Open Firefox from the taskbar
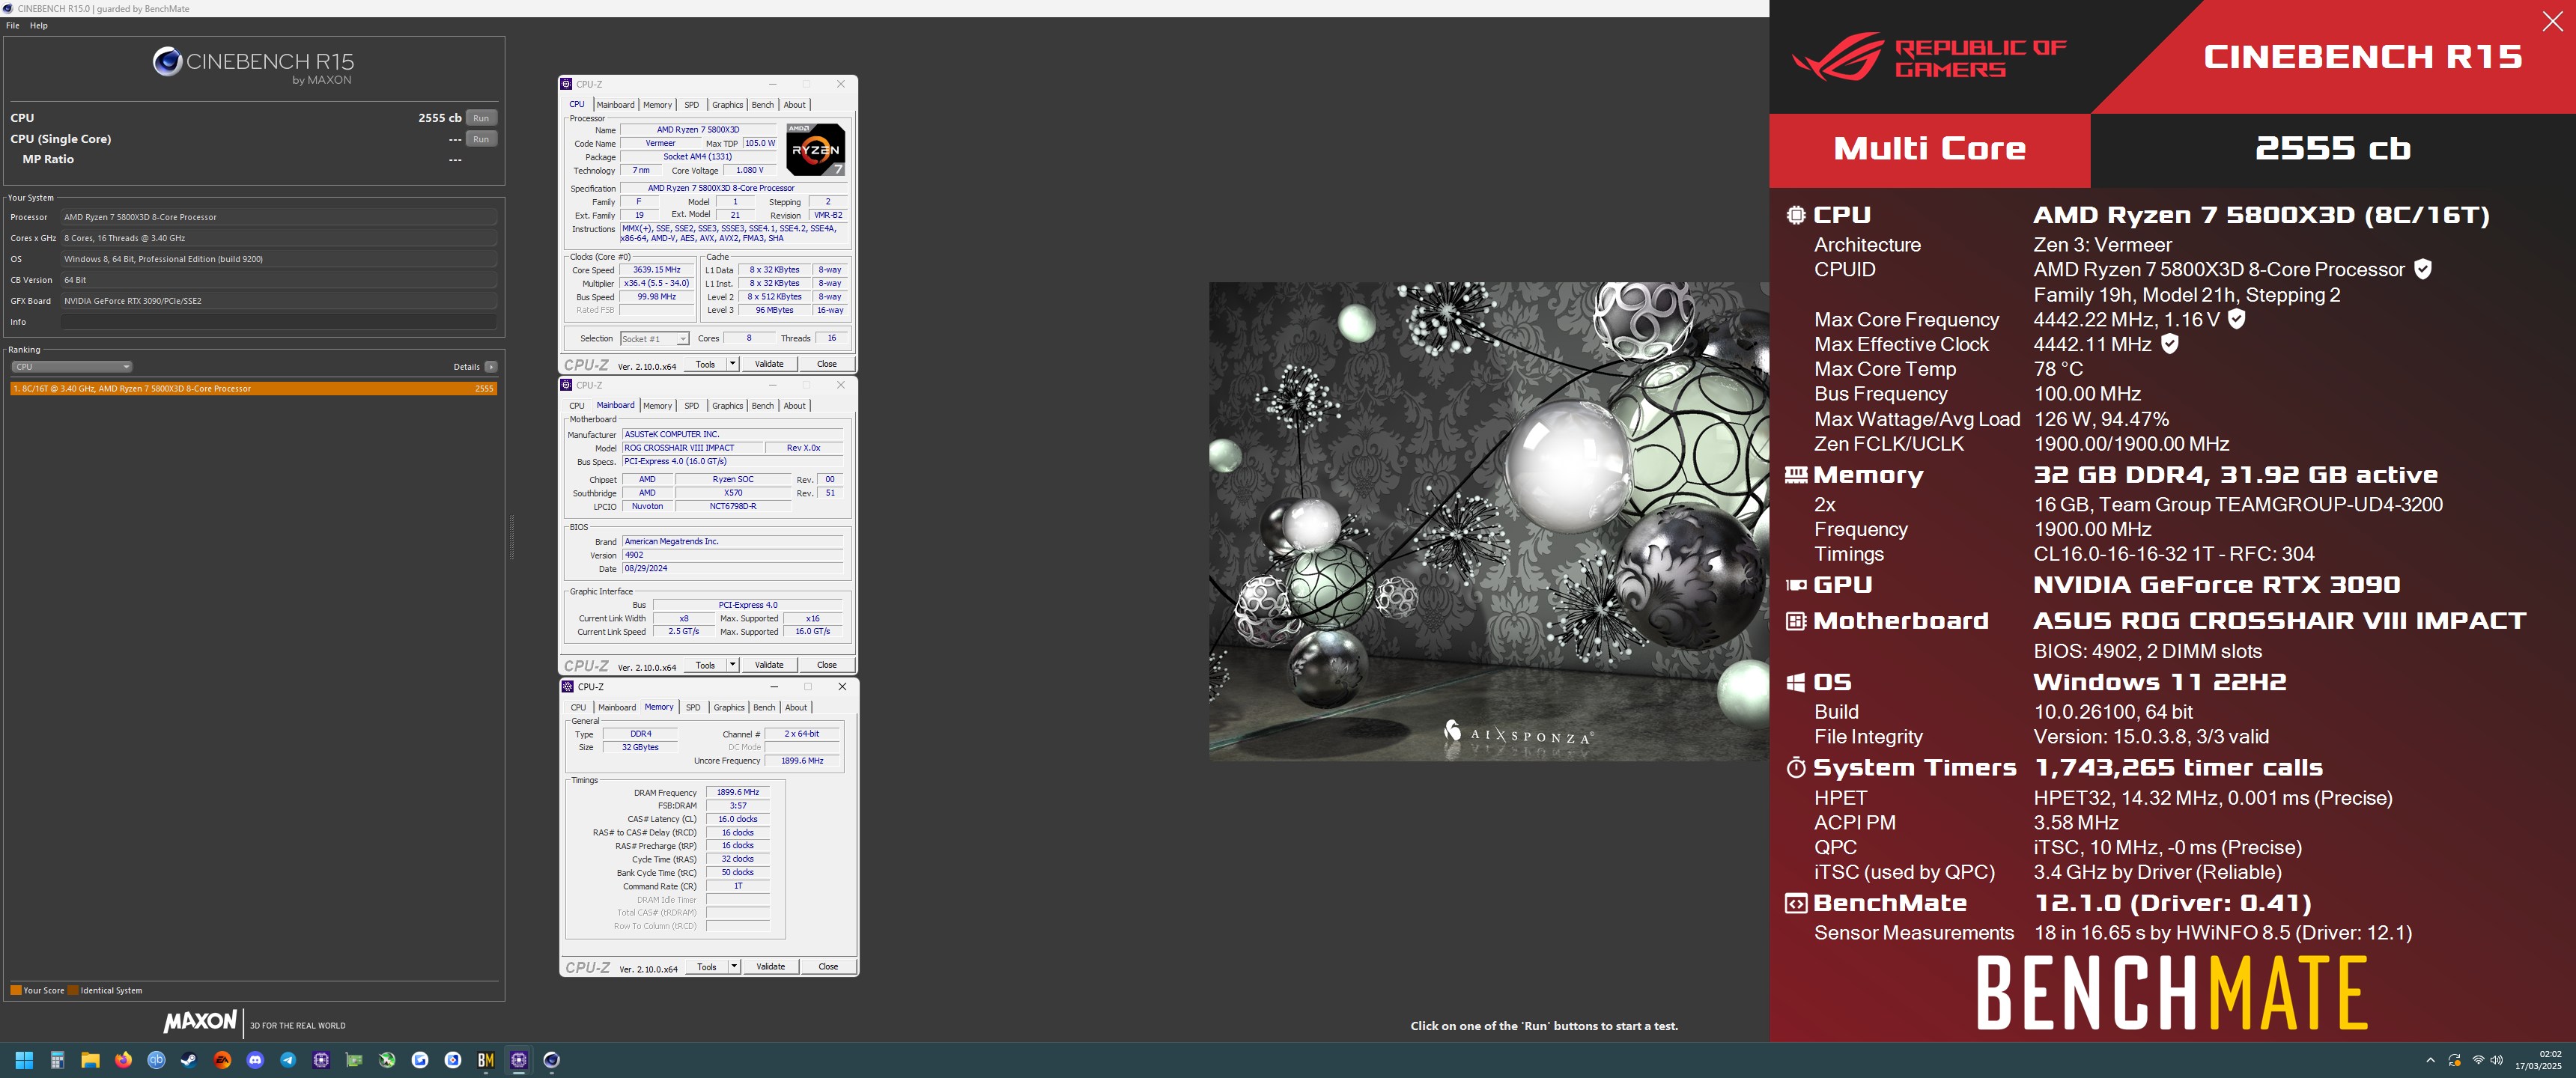 (123, 1060)
